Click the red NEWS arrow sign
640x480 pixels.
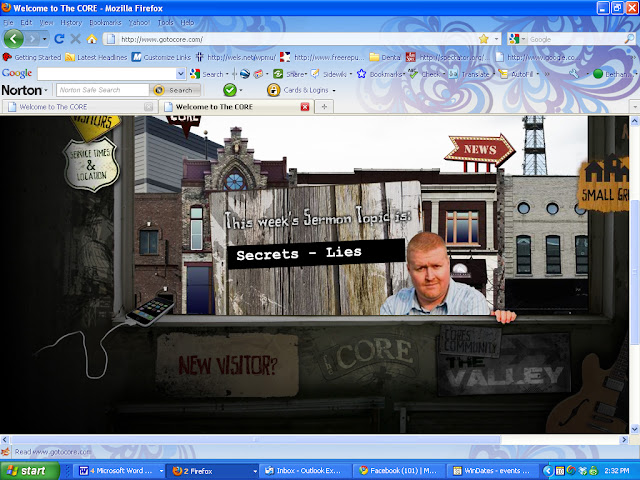(x=480, y=150)
